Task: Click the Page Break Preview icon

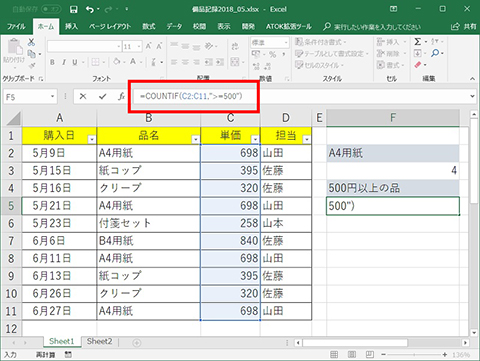Action: point(369,354)
